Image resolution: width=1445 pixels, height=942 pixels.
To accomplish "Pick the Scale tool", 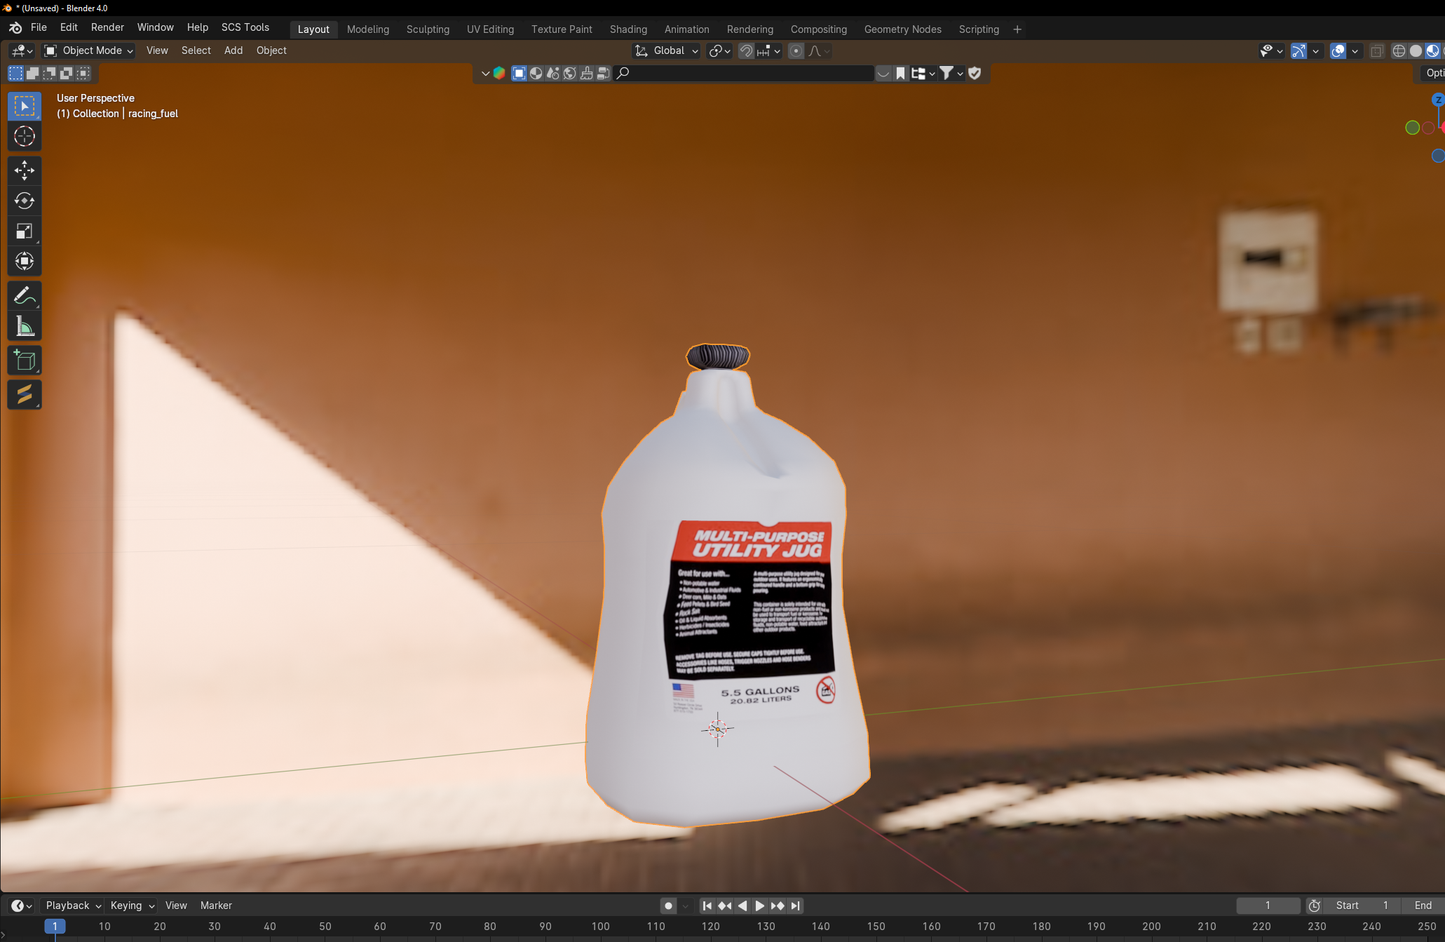I will (x=24, y=232).
